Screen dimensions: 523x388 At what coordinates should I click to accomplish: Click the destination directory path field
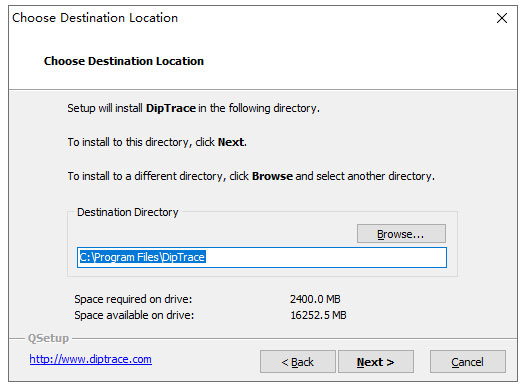262,257
